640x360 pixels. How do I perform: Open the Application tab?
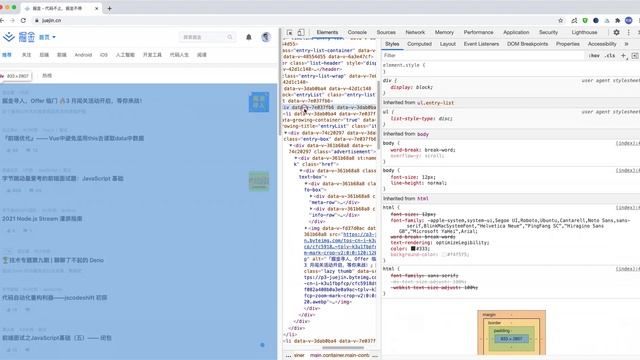516,32
